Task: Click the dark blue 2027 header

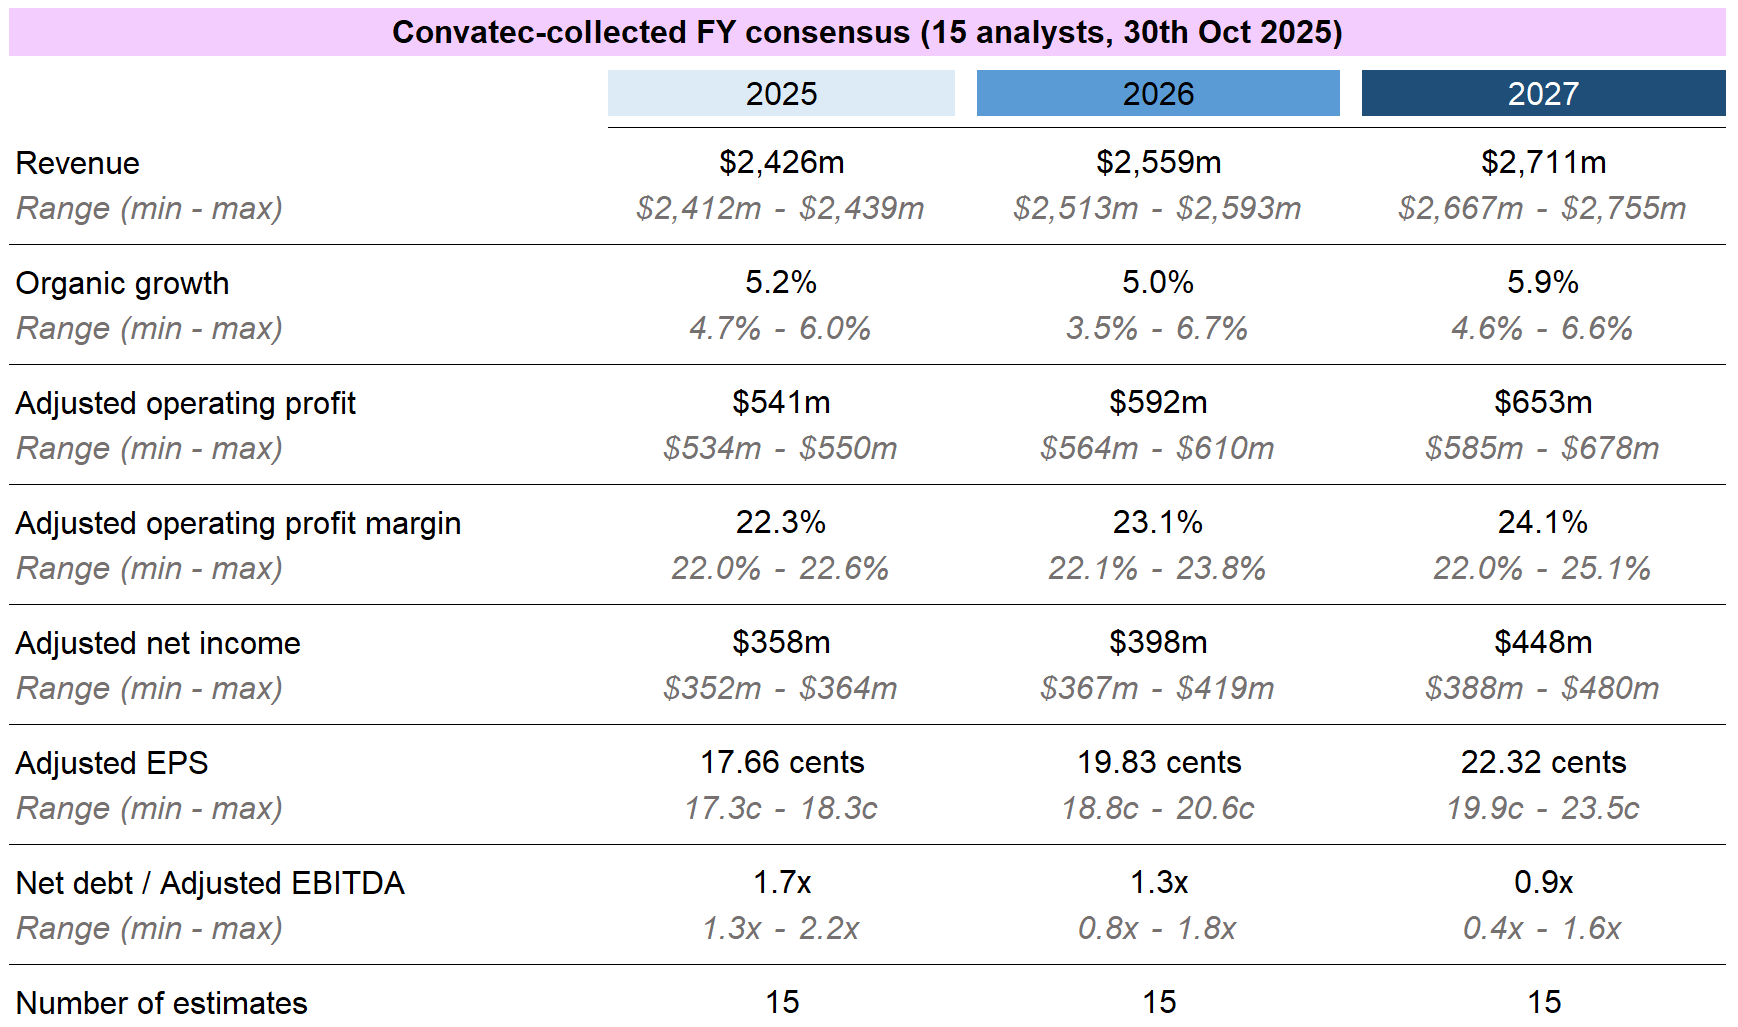Action: coord(1543,94)
